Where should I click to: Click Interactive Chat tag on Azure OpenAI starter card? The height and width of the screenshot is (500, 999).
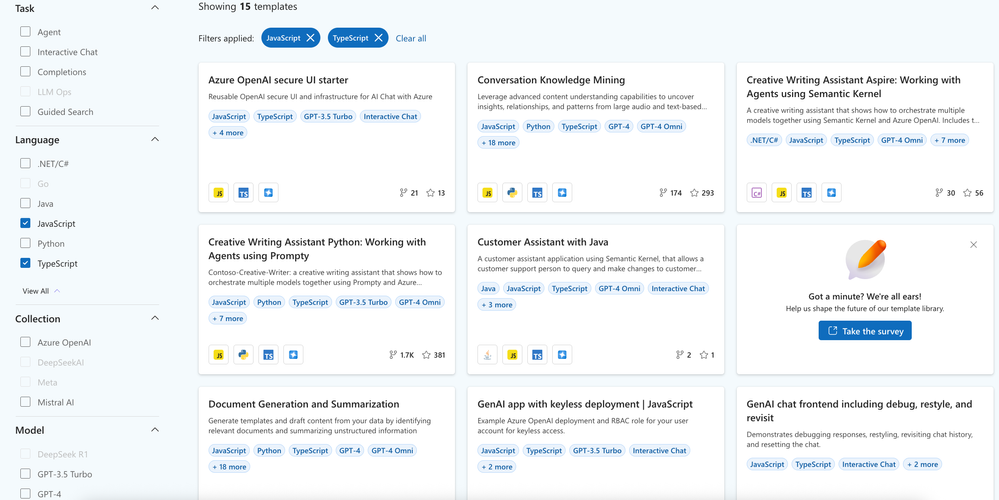click(x=391, y=117)
